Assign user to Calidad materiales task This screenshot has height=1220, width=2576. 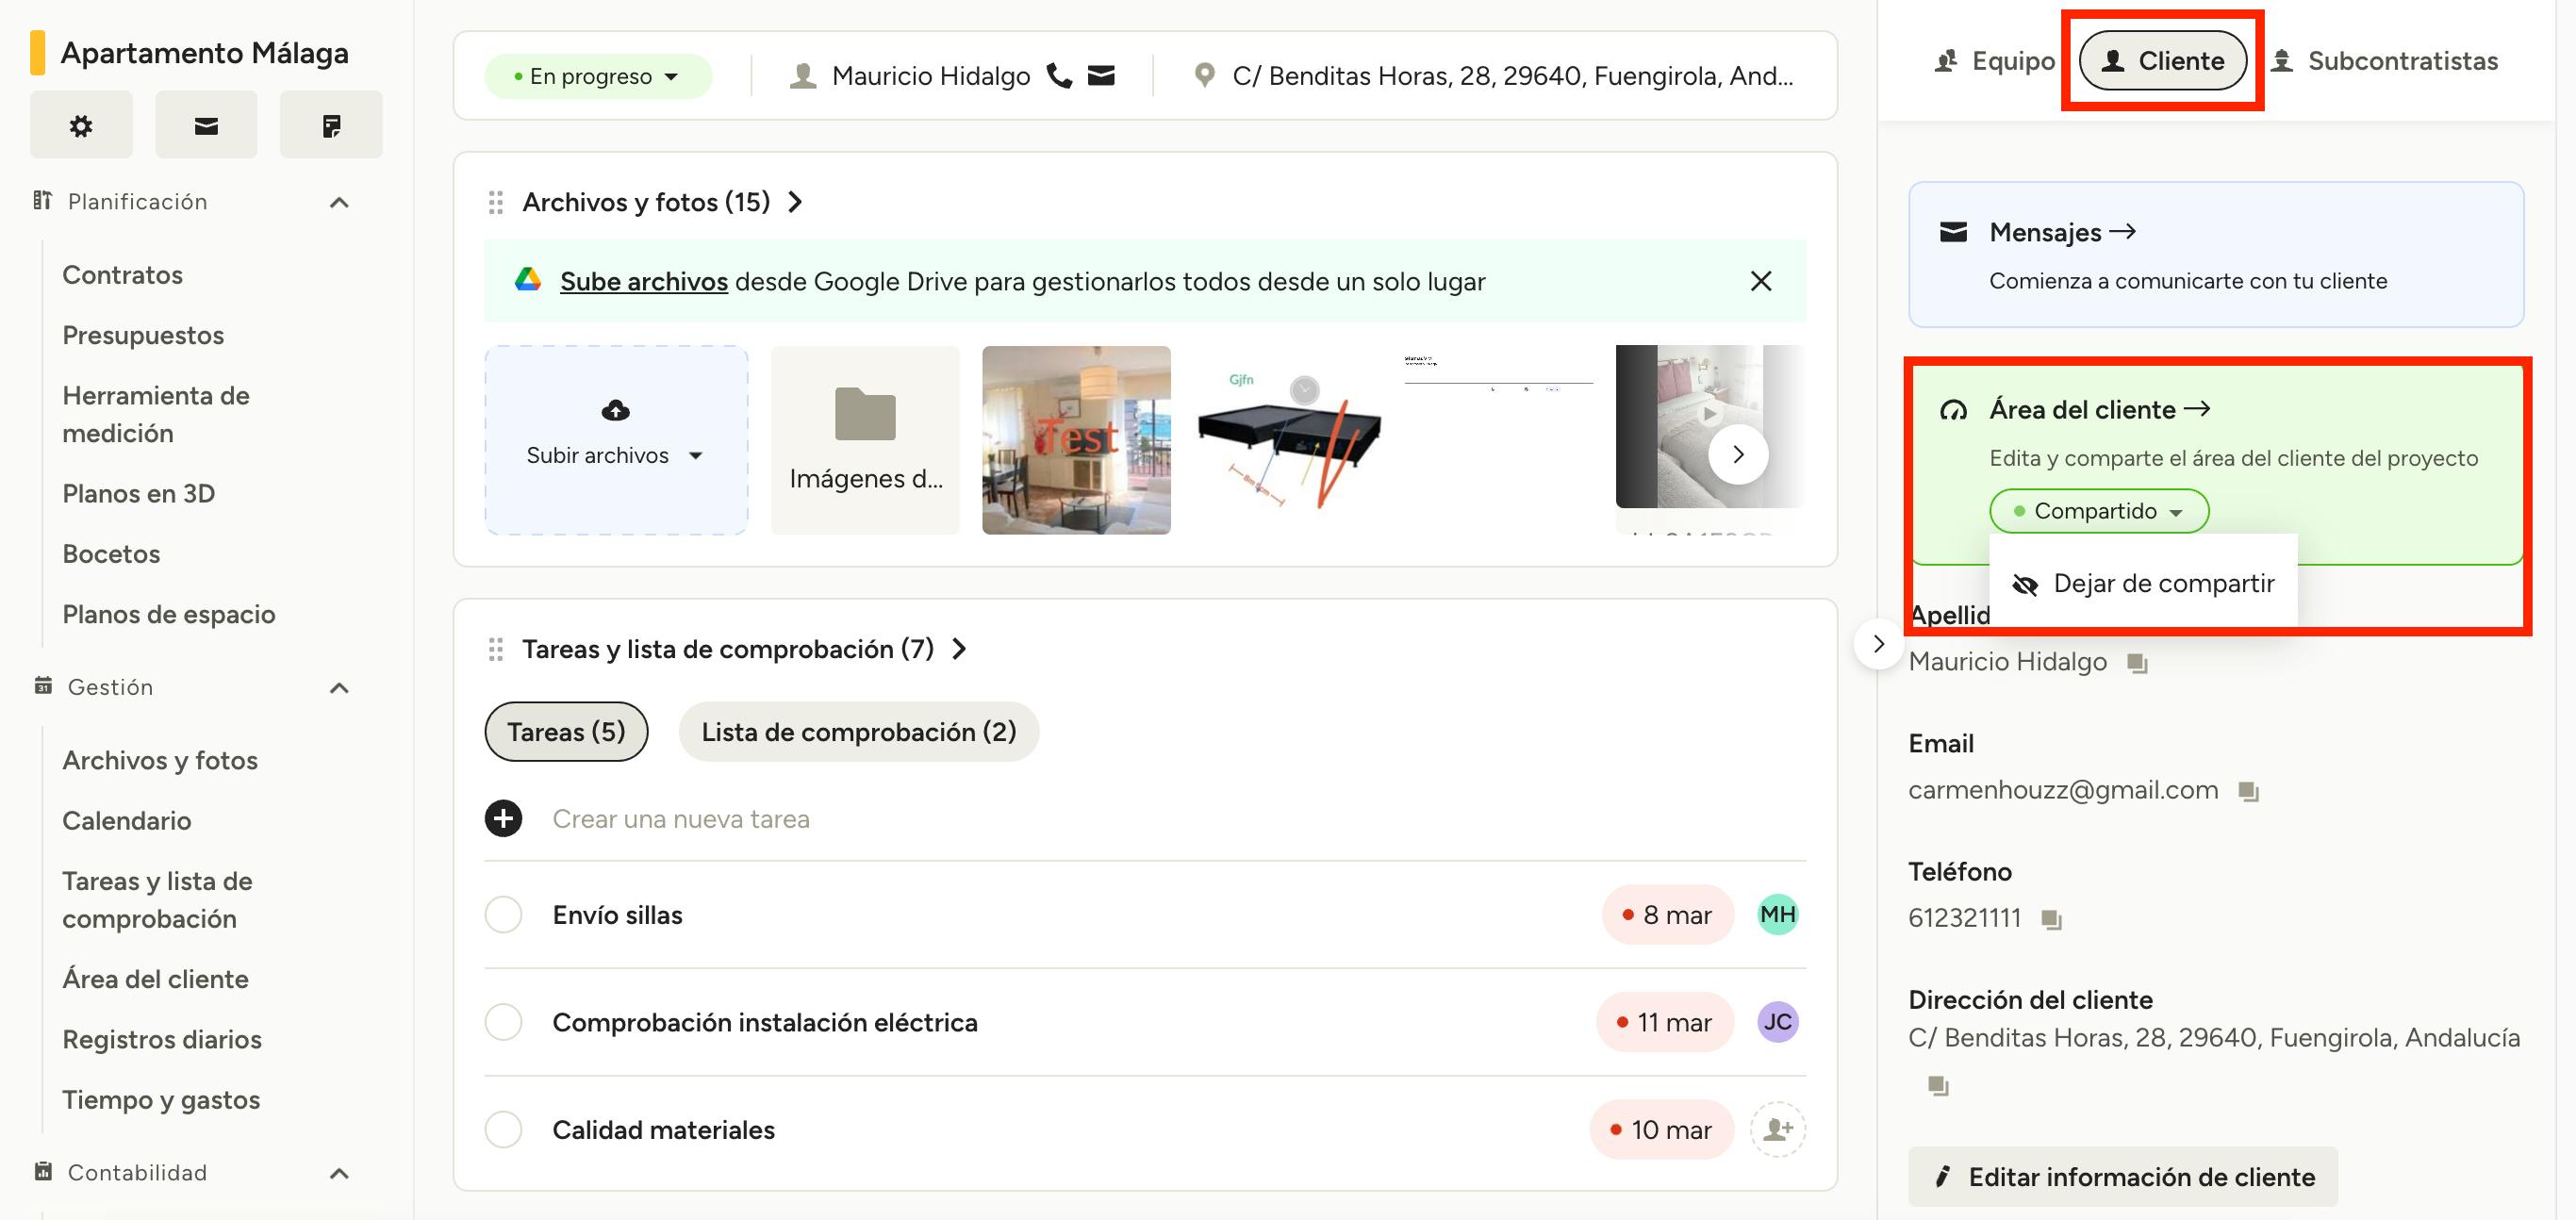[1777, 1129]
